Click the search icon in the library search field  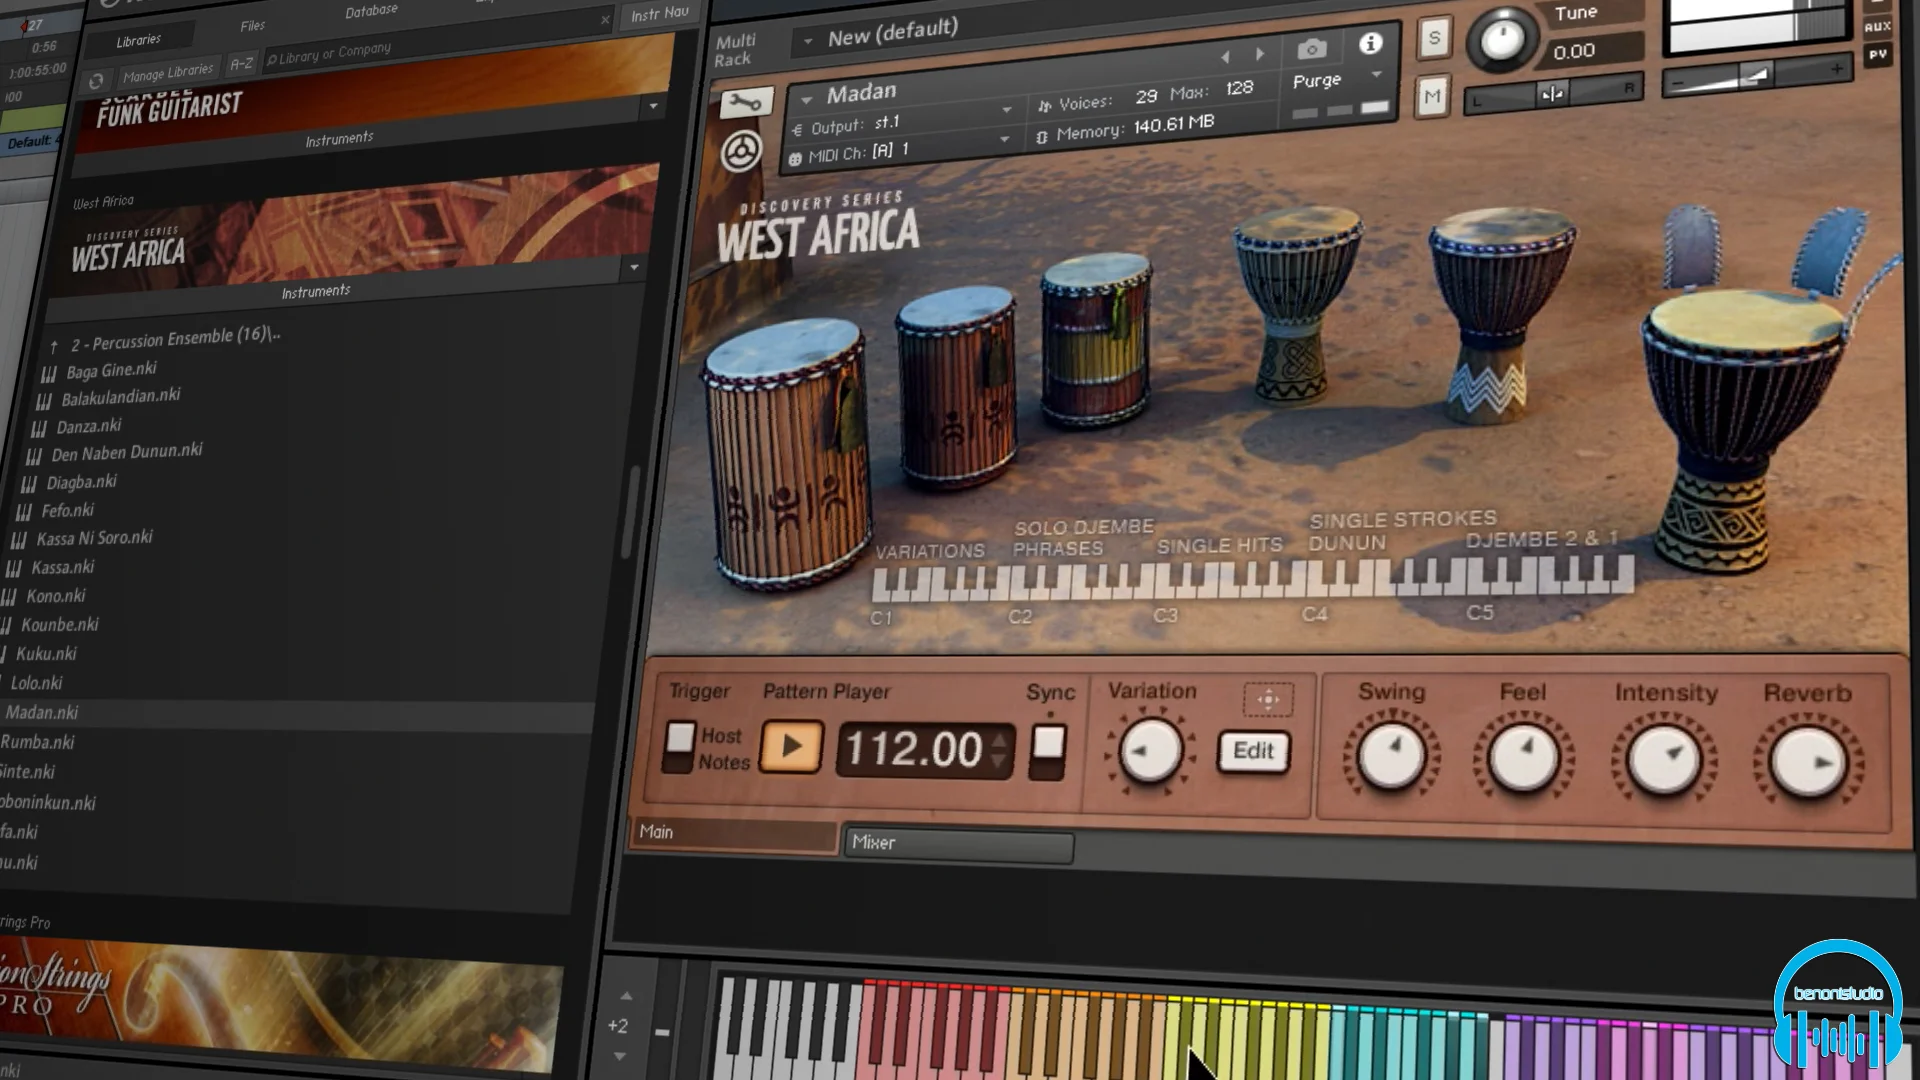pyautogui.click(x=271, y=61)
